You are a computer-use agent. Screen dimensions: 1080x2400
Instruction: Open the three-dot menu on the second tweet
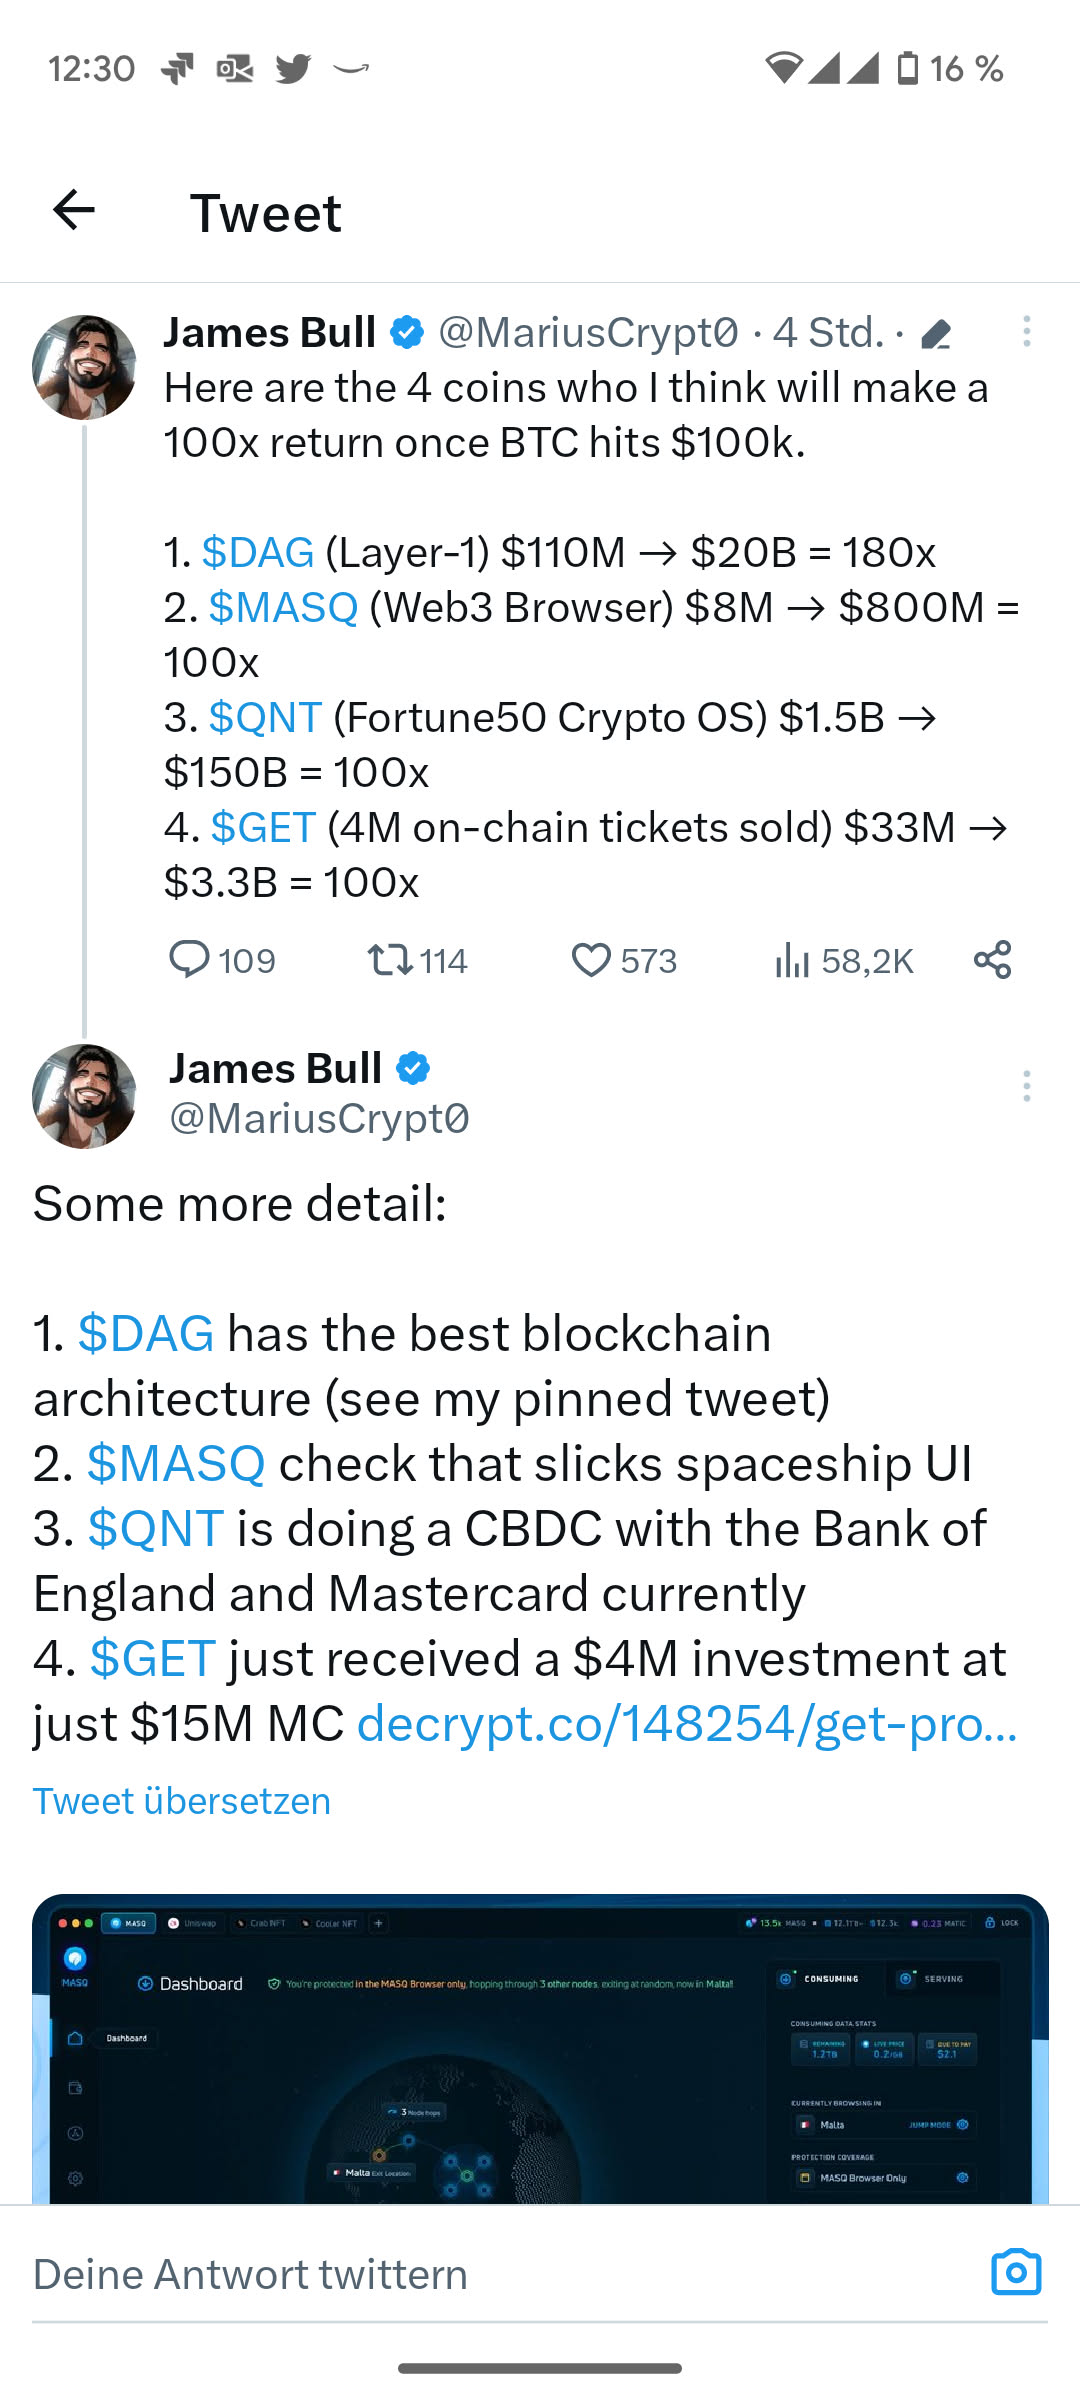pyautogui.click(x=1026, y=1086)
